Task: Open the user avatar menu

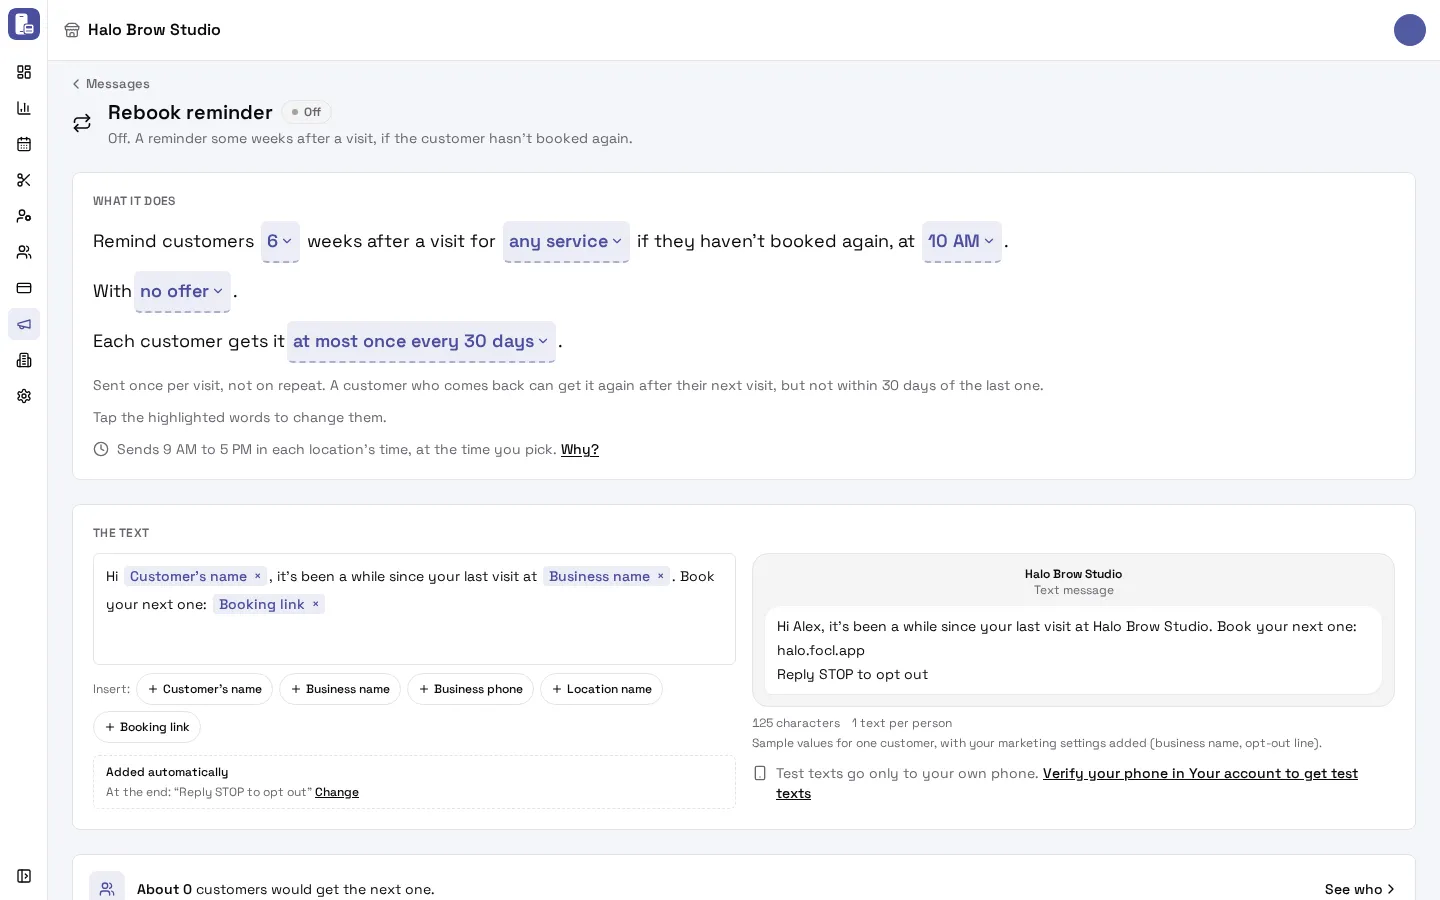Action: pyautogui.click(x=1410, y=30)
